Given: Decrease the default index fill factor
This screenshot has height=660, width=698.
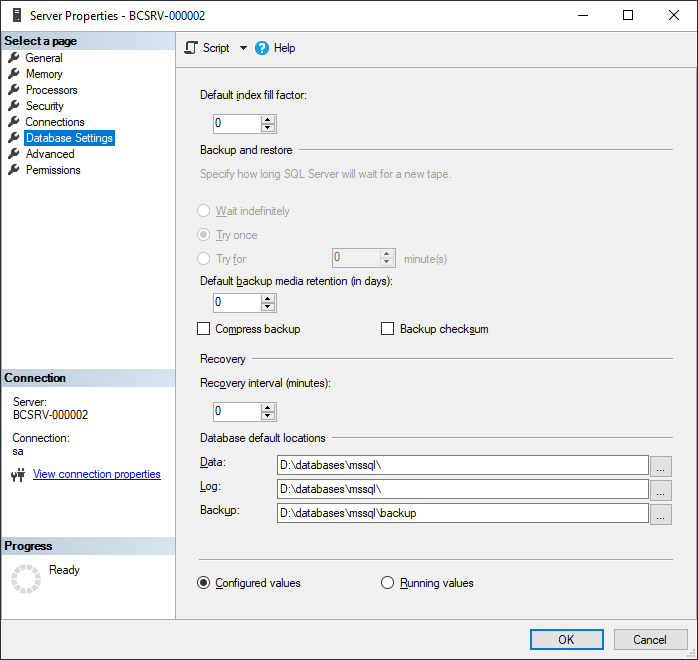Looking at the screenshot, I should 268,128.
